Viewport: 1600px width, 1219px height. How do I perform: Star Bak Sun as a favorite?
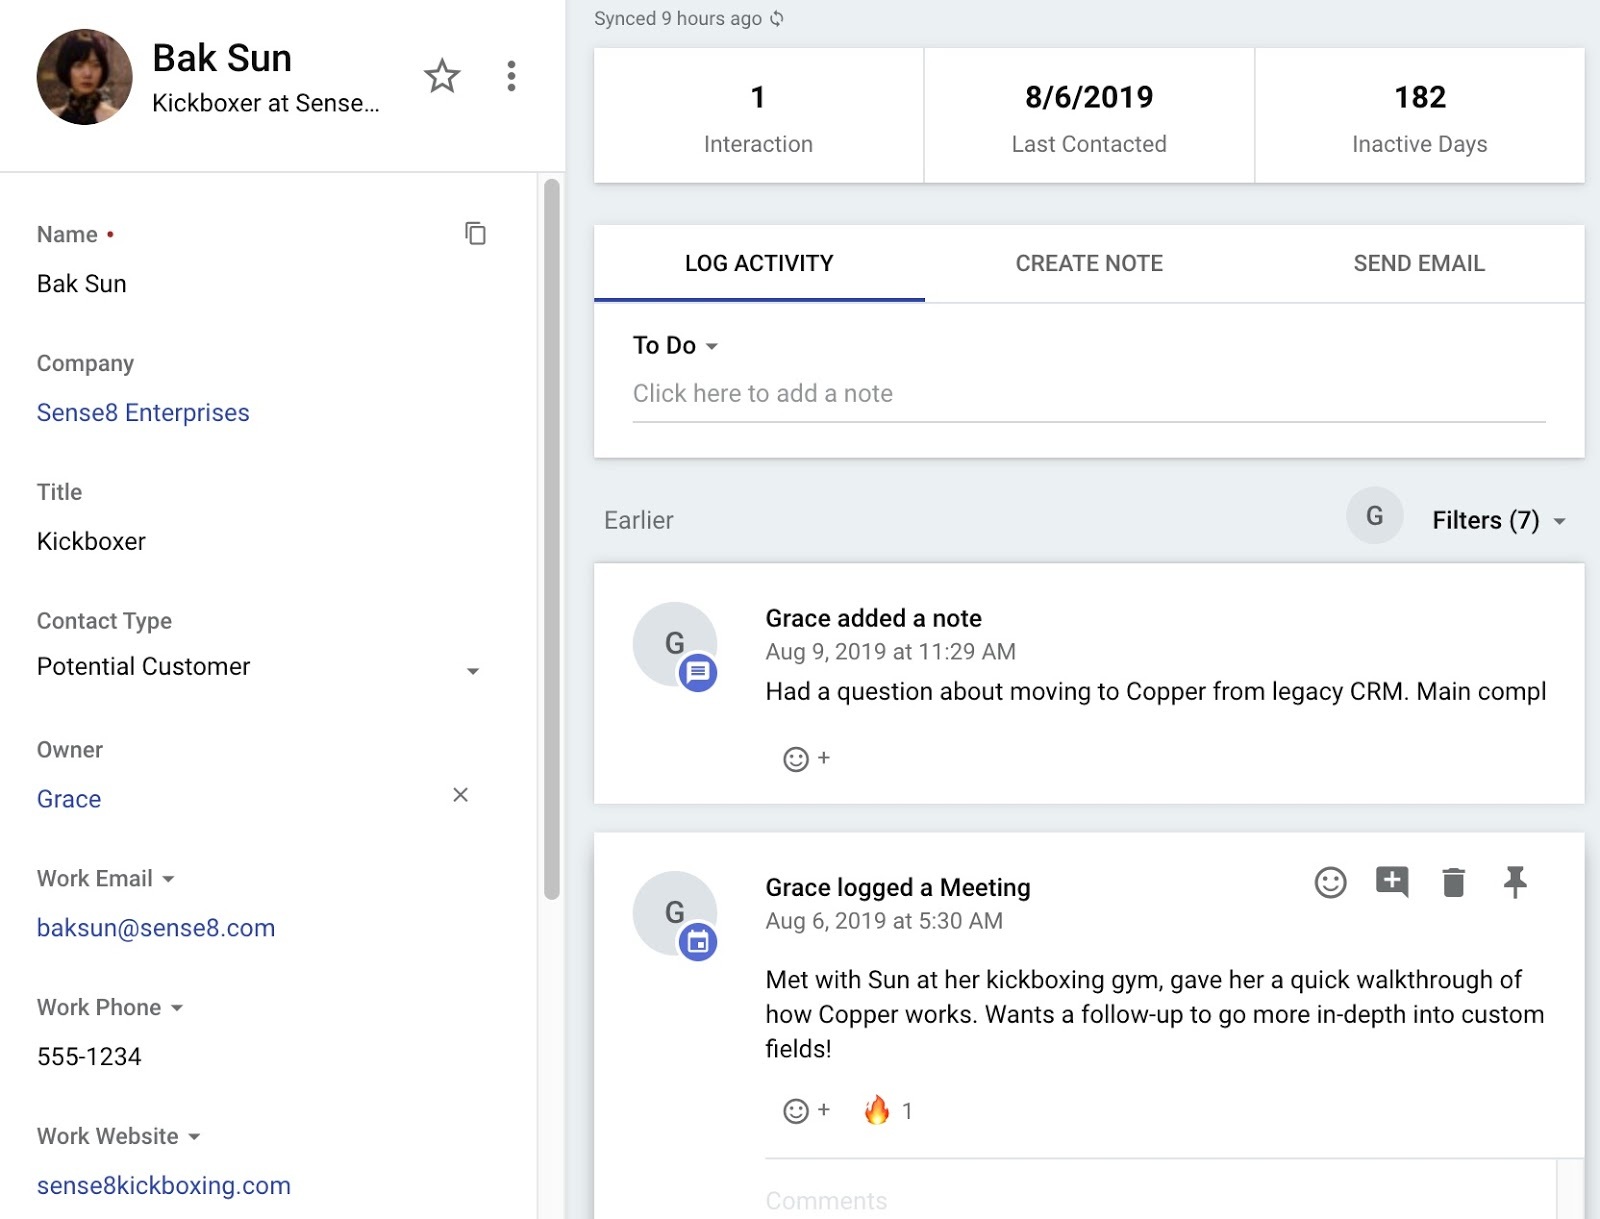click(441, 76)
